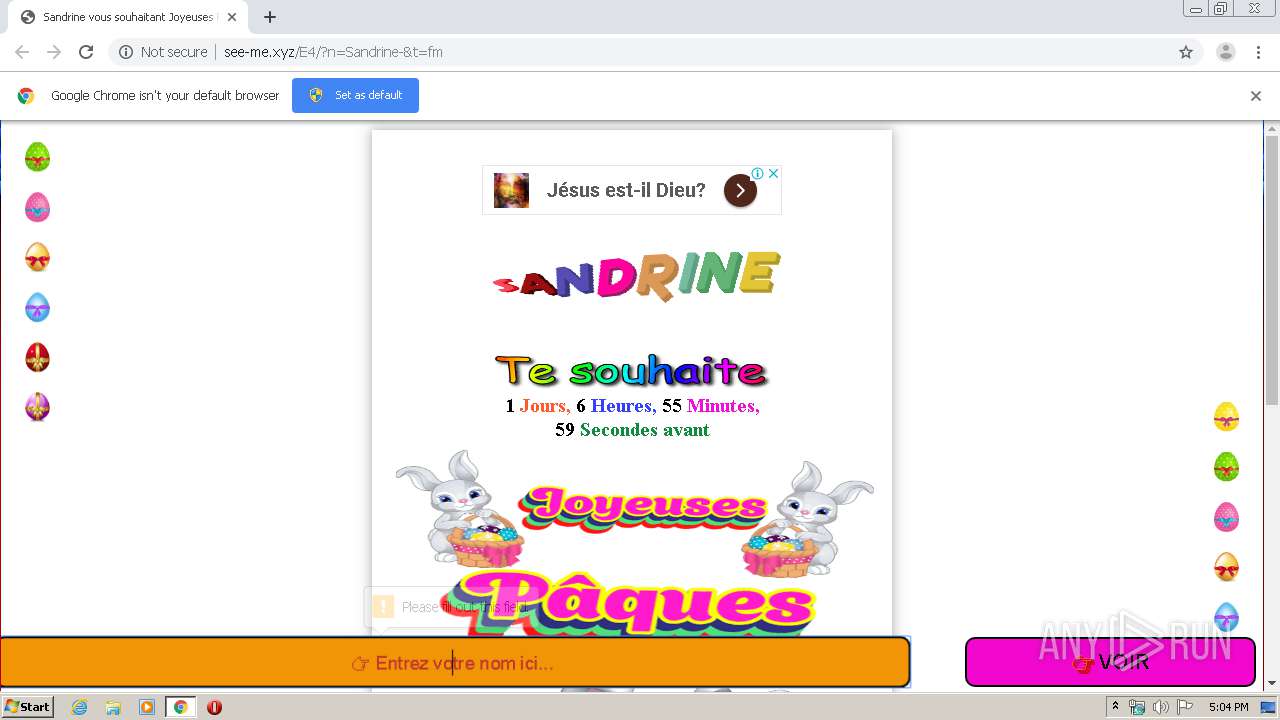Click the green Easter egg at left
The width and height of the screenshot is (1280, 720).
[37, 157]
